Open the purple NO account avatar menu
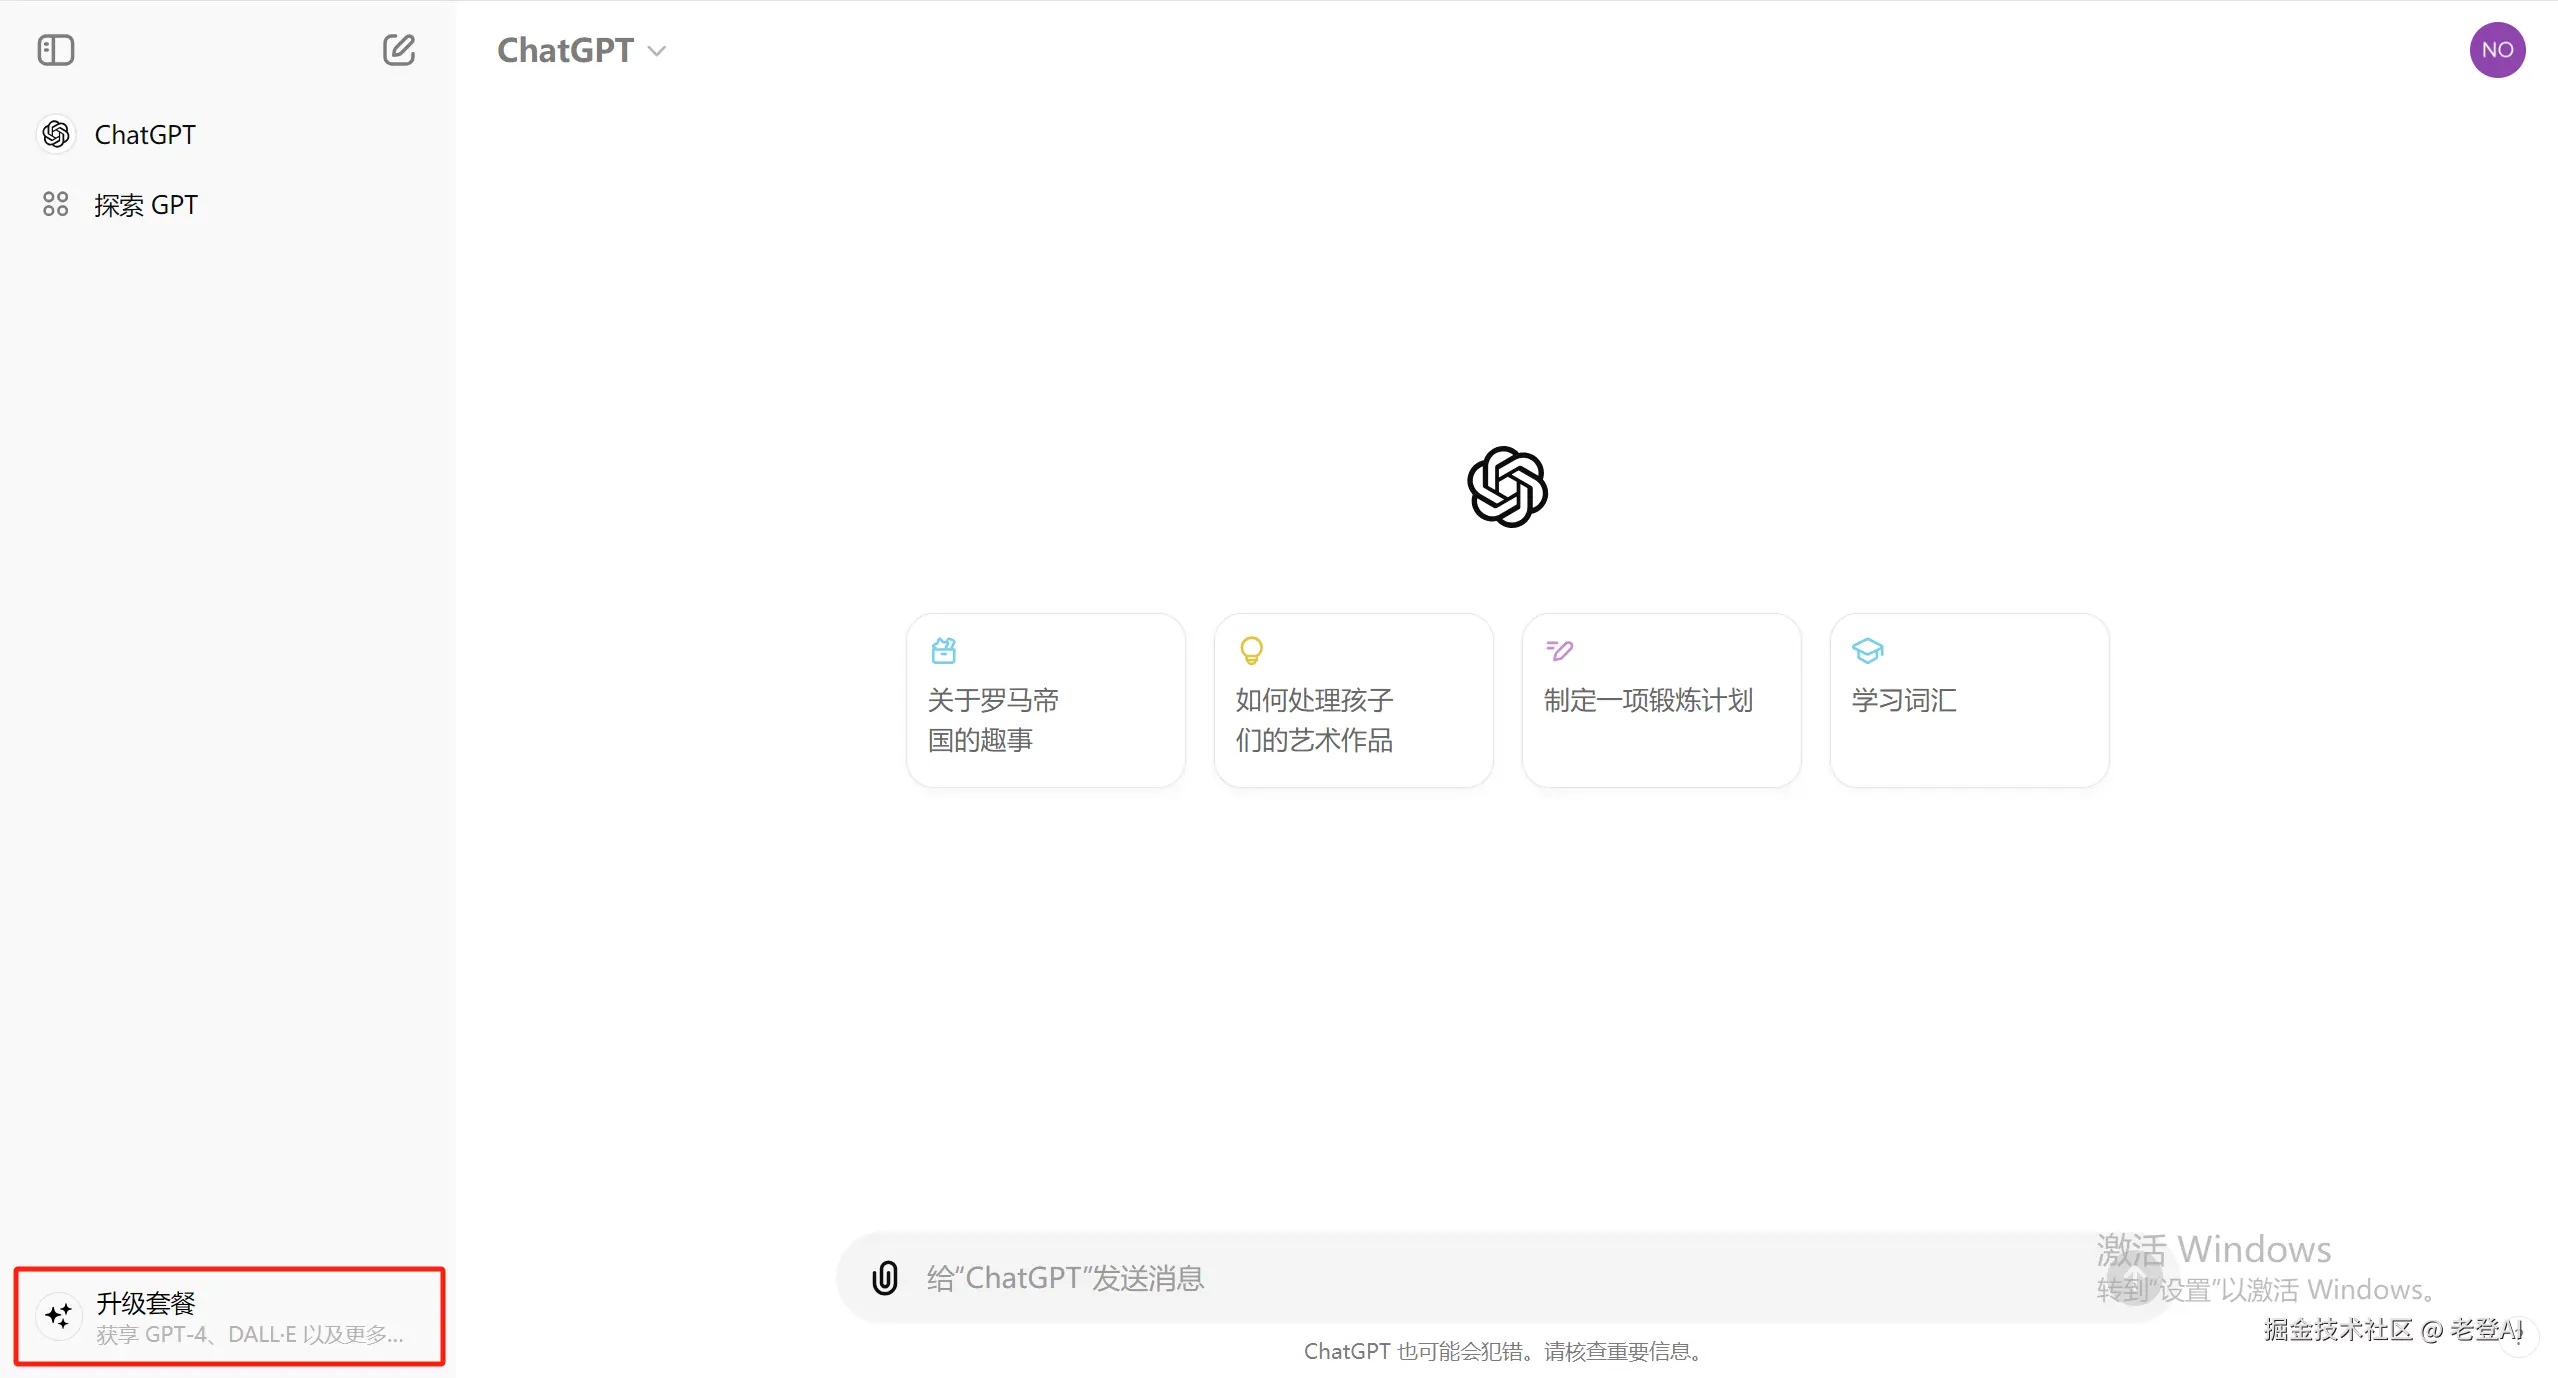 pyautogui.click(x=2497, y=50)
